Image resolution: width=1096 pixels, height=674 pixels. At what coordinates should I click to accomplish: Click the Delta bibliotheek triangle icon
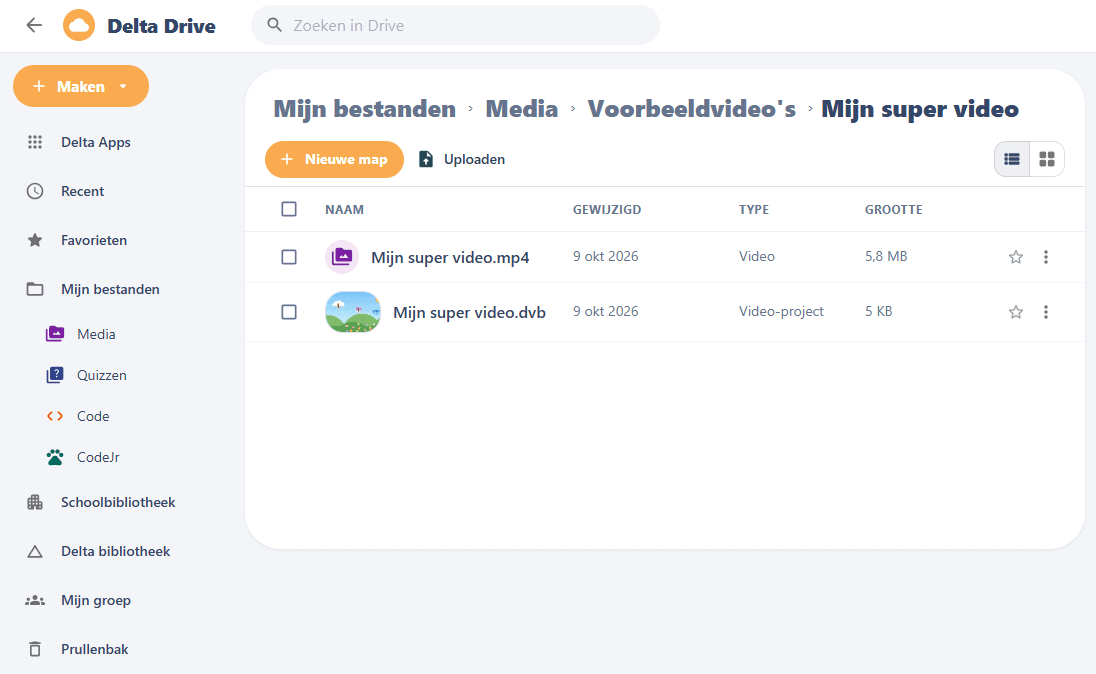[x=35, y=551]
